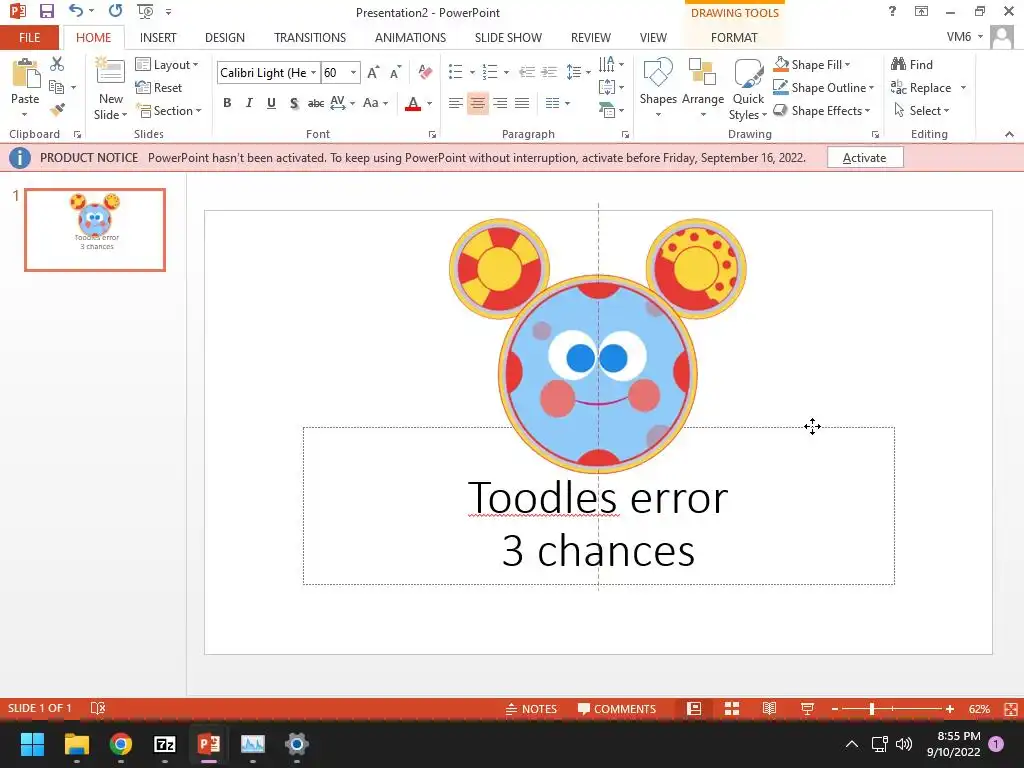Align text right

click(500, 103)
